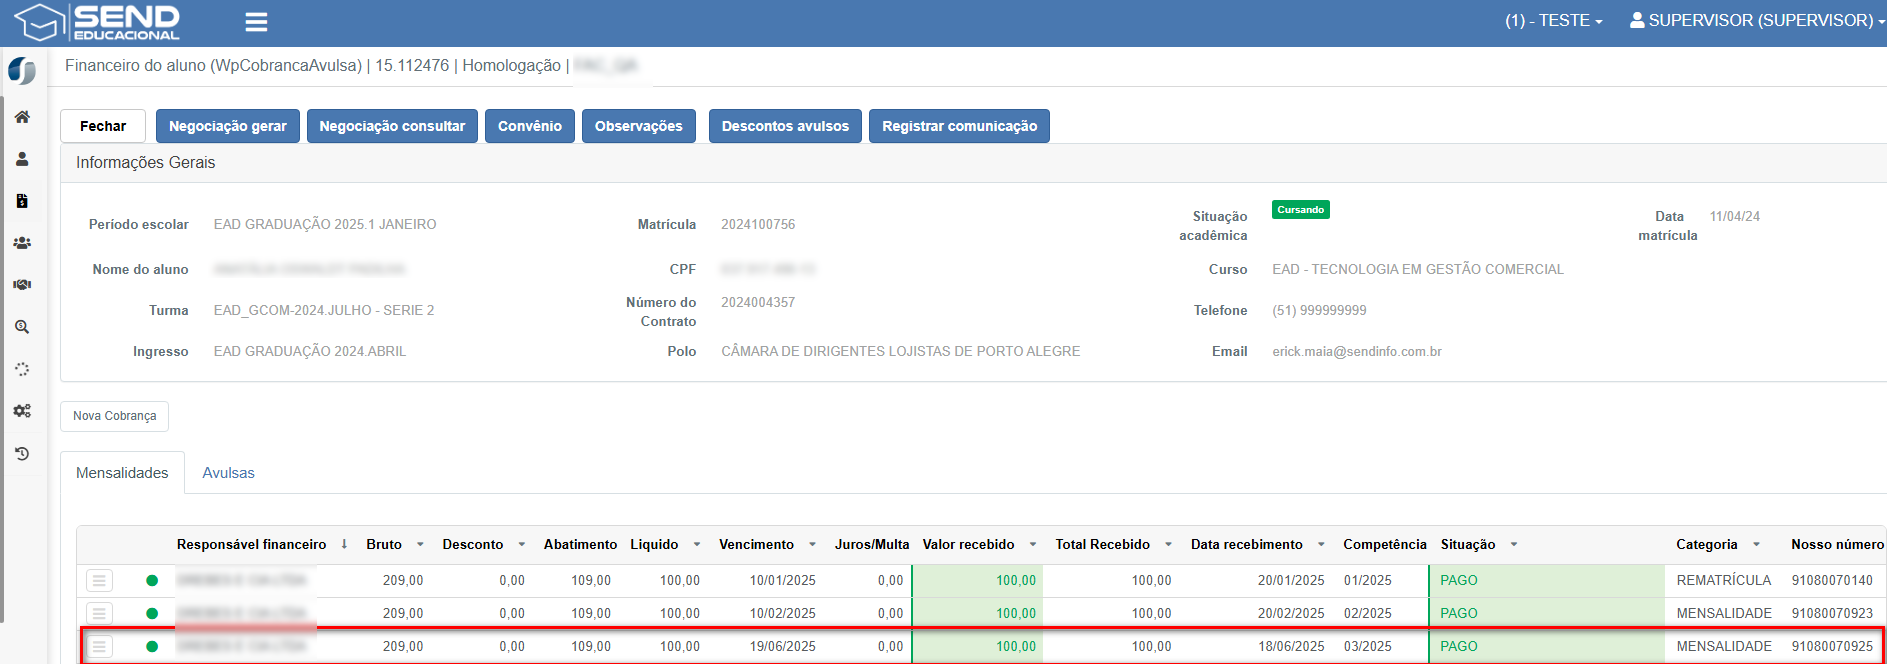Click the blue swirl logo in the sidebar
Image resolution: width=1887 pixels, height=664 pixels.
(x=22, y=71)
